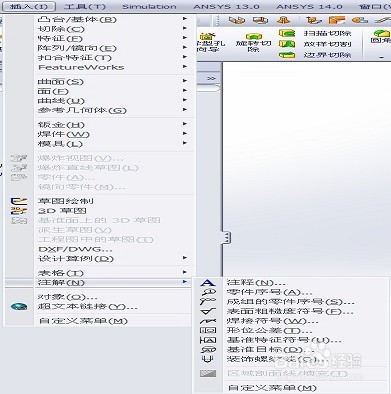Image resolution: width=391 pixels, height=394 pixels.
Task: Click the 扫描切除 toolbar icon
Action: coord(287,33)
